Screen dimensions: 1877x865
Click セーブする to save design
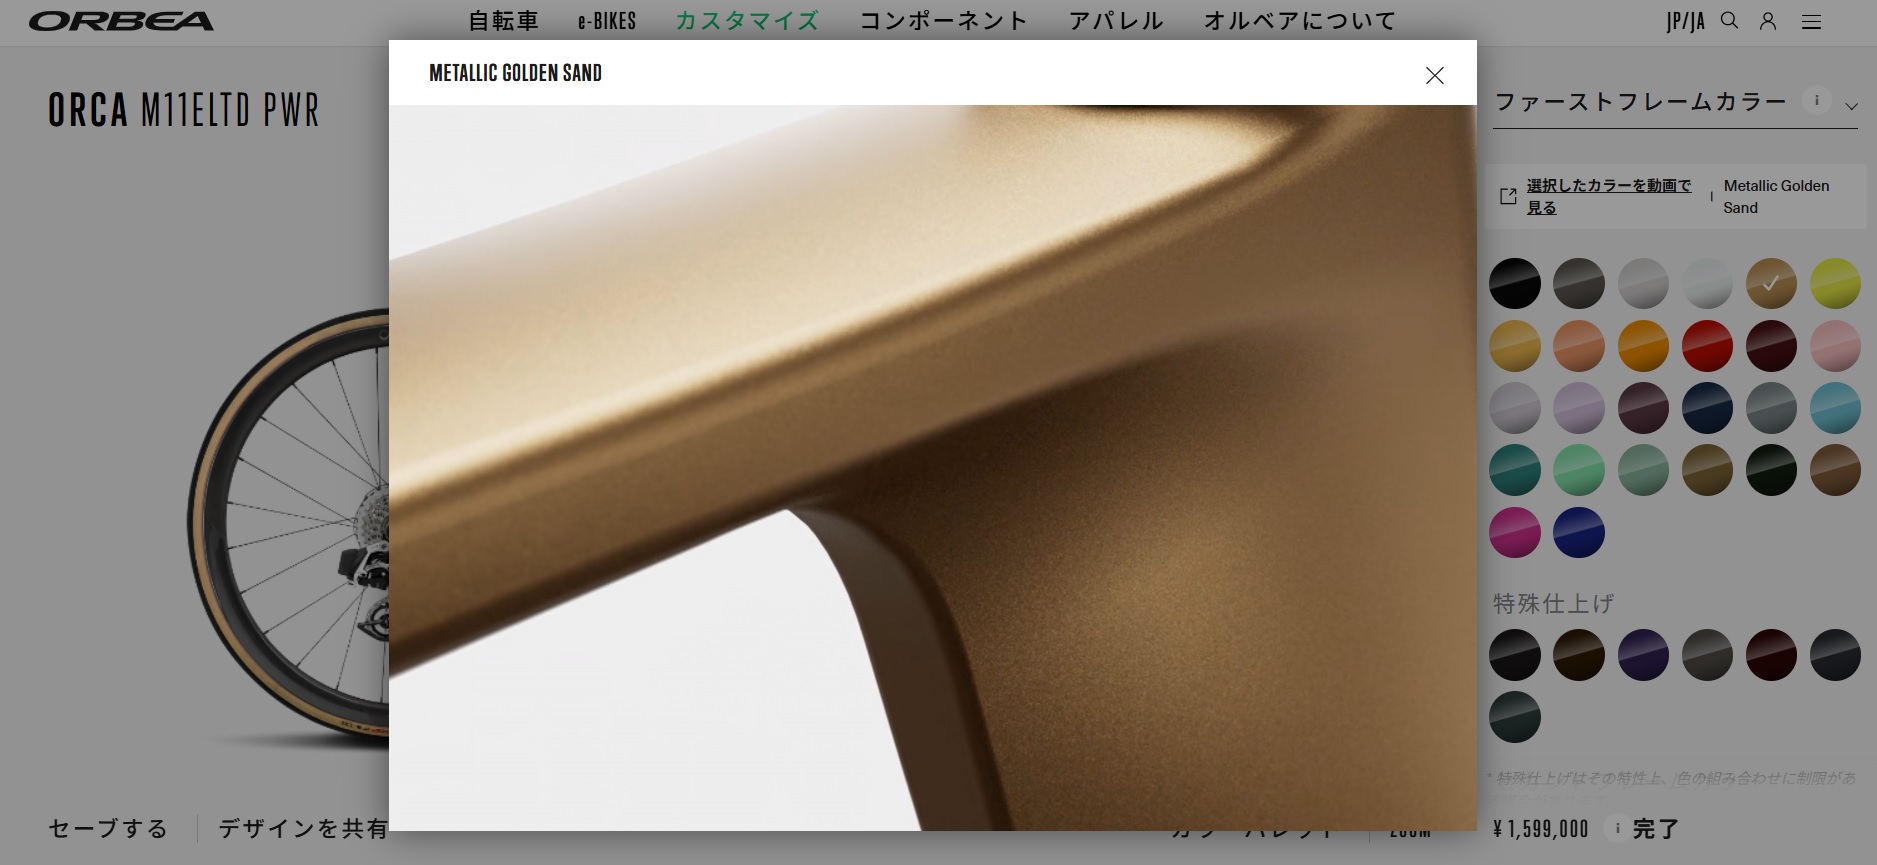(108, 828)
